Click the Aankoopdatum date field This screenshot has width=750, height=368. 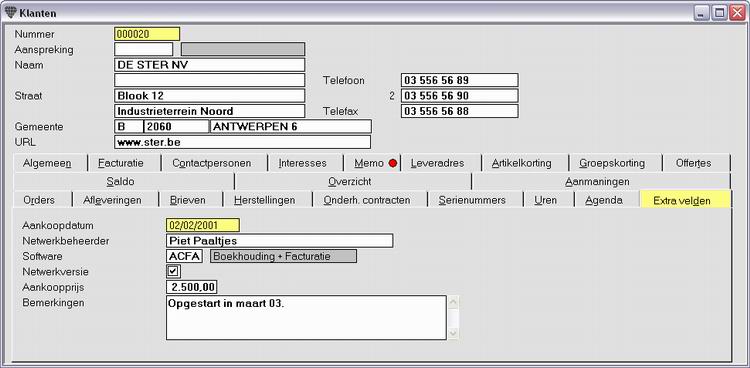click(203, 225)
